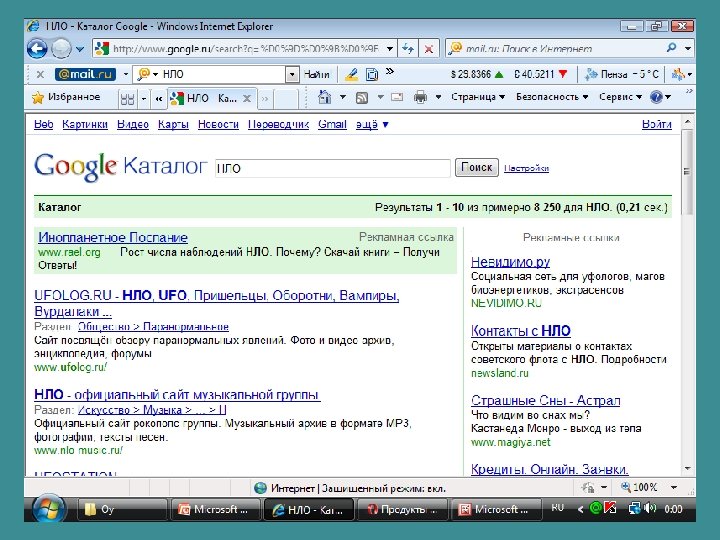Open Google Карты link
The height and width of the screenshot is (540, 720).
(173, 124)
